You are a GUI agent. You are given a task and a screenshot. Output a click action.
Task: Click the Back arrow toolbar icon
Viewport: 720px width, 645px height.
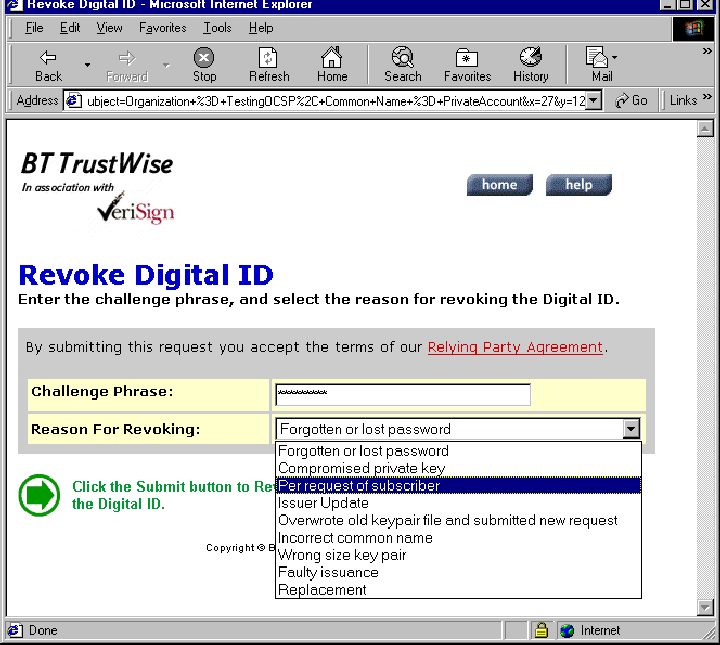[x=48, y=58]
